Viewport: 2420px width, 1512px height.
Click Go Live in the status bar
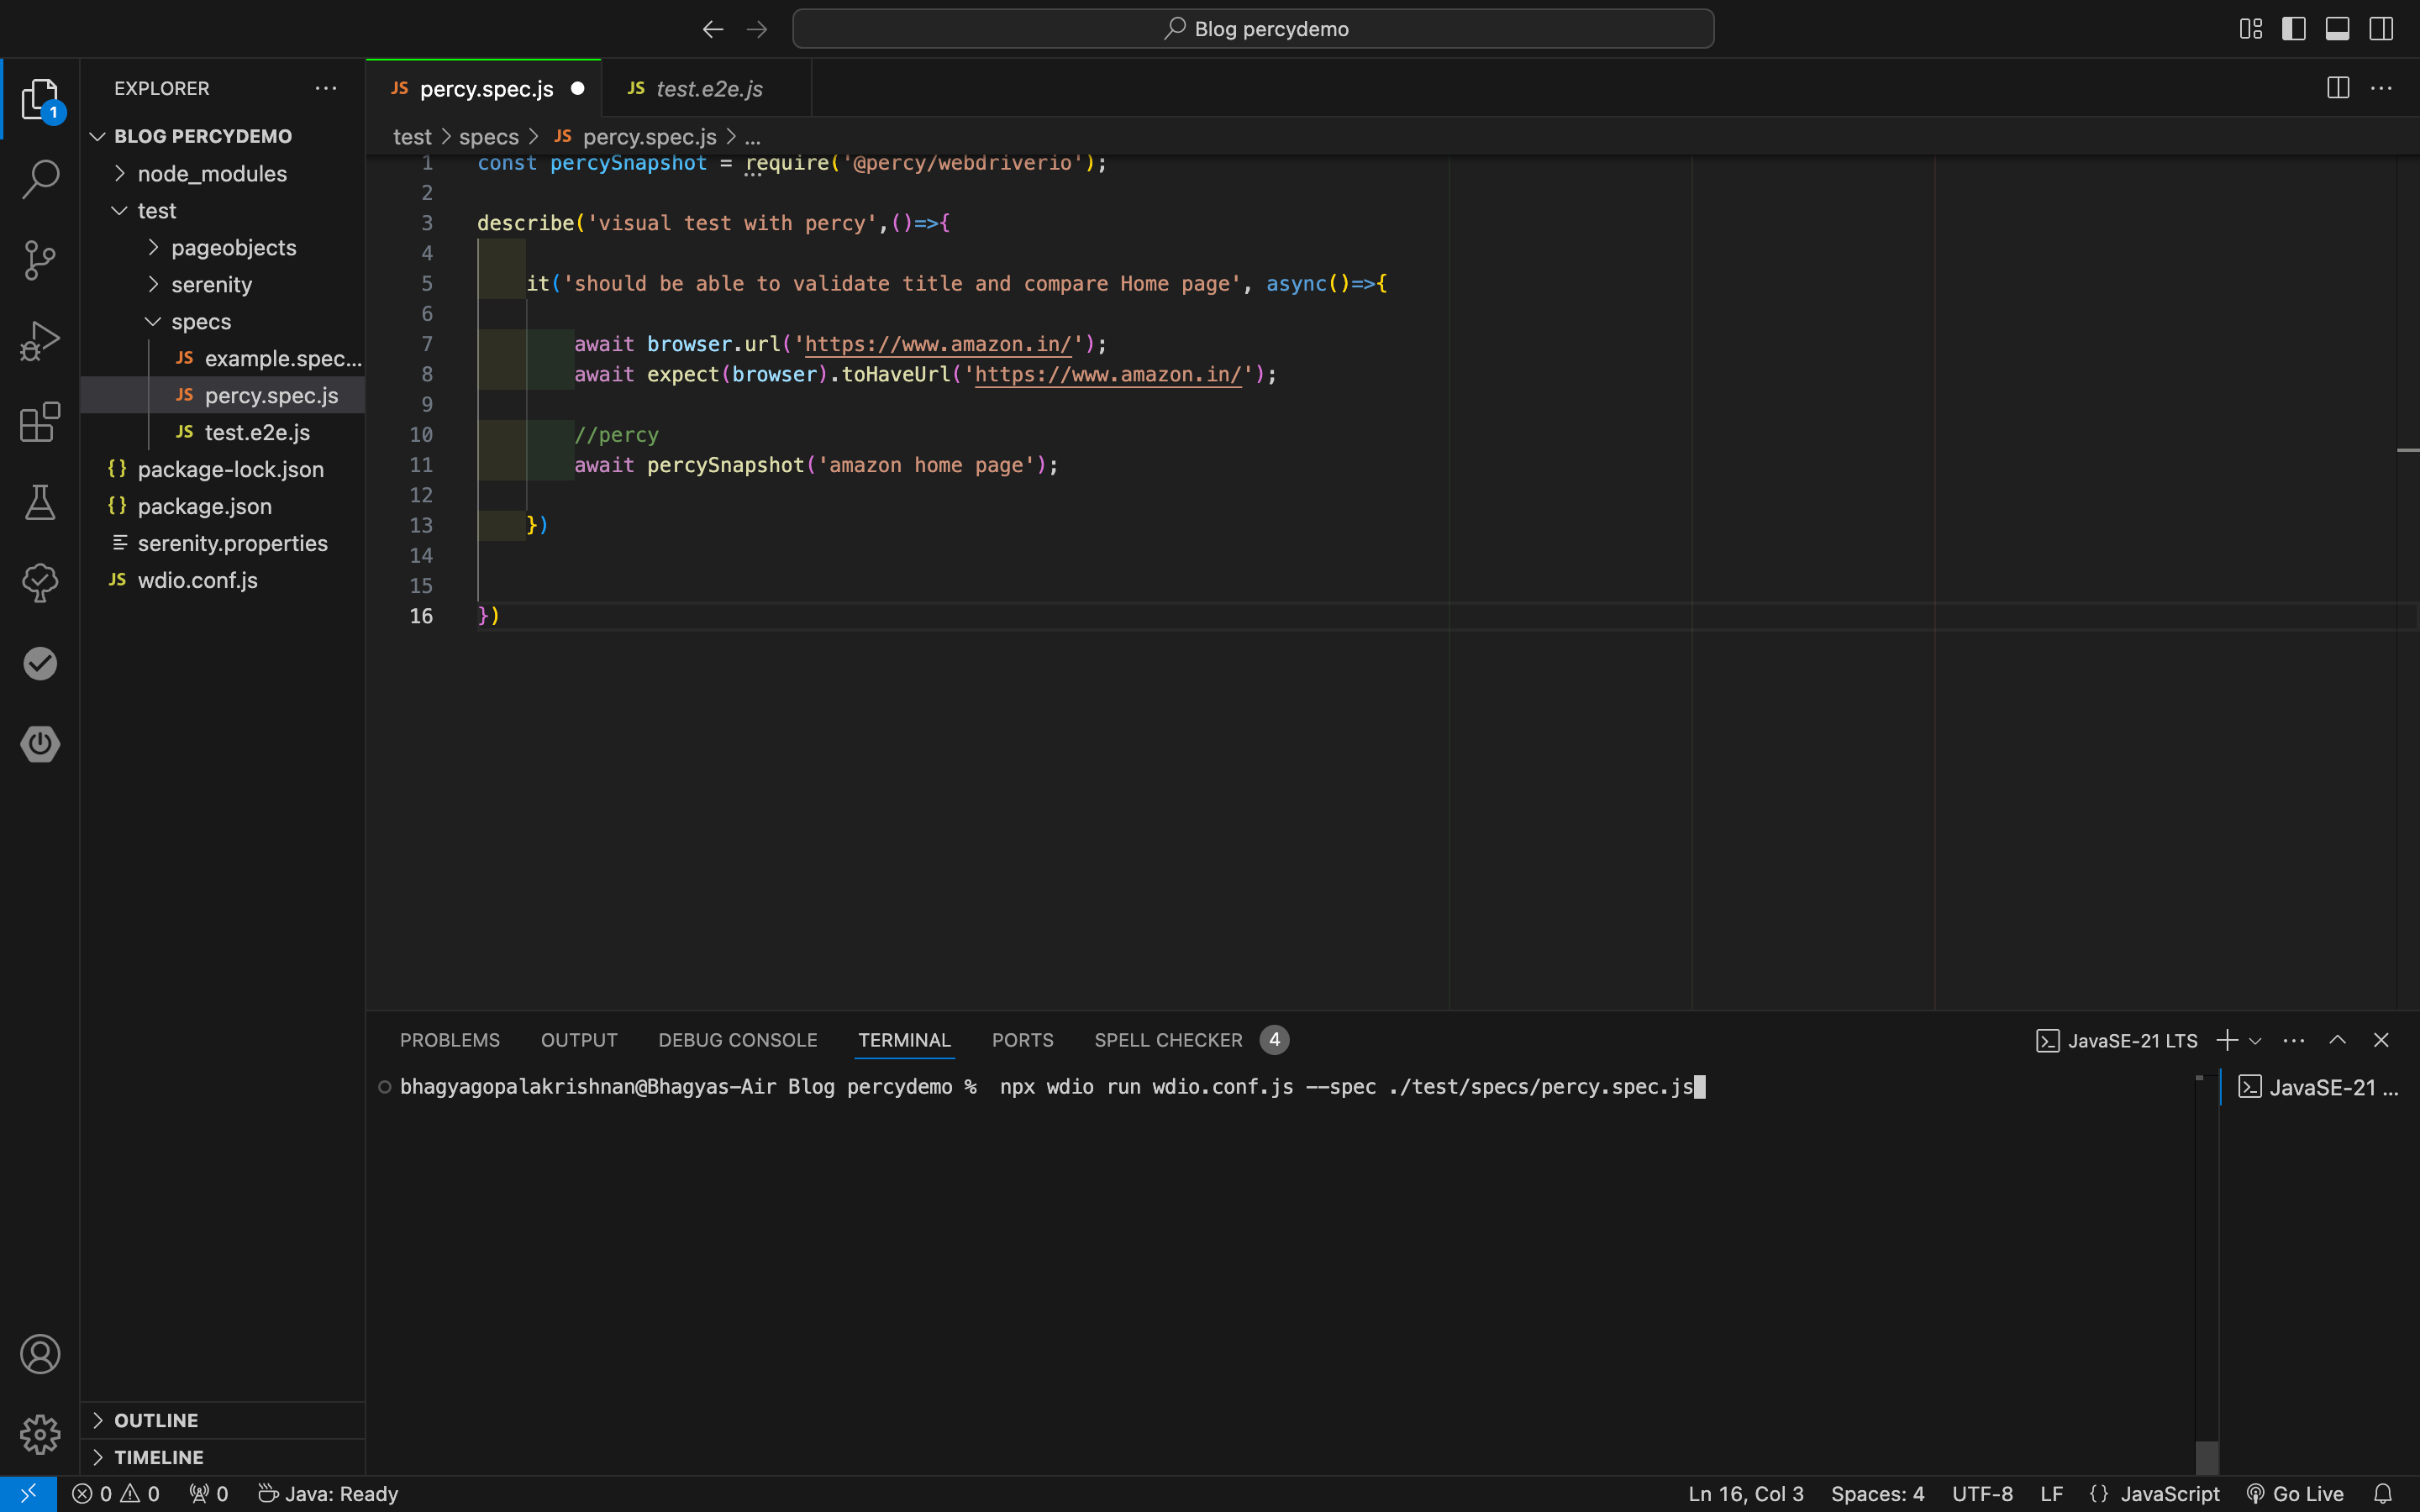coord(2295,1494)
